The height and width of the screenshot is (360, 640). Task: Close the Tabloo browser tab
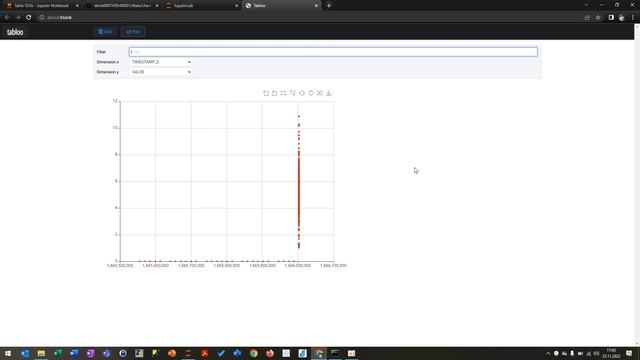tap(316, 6)
